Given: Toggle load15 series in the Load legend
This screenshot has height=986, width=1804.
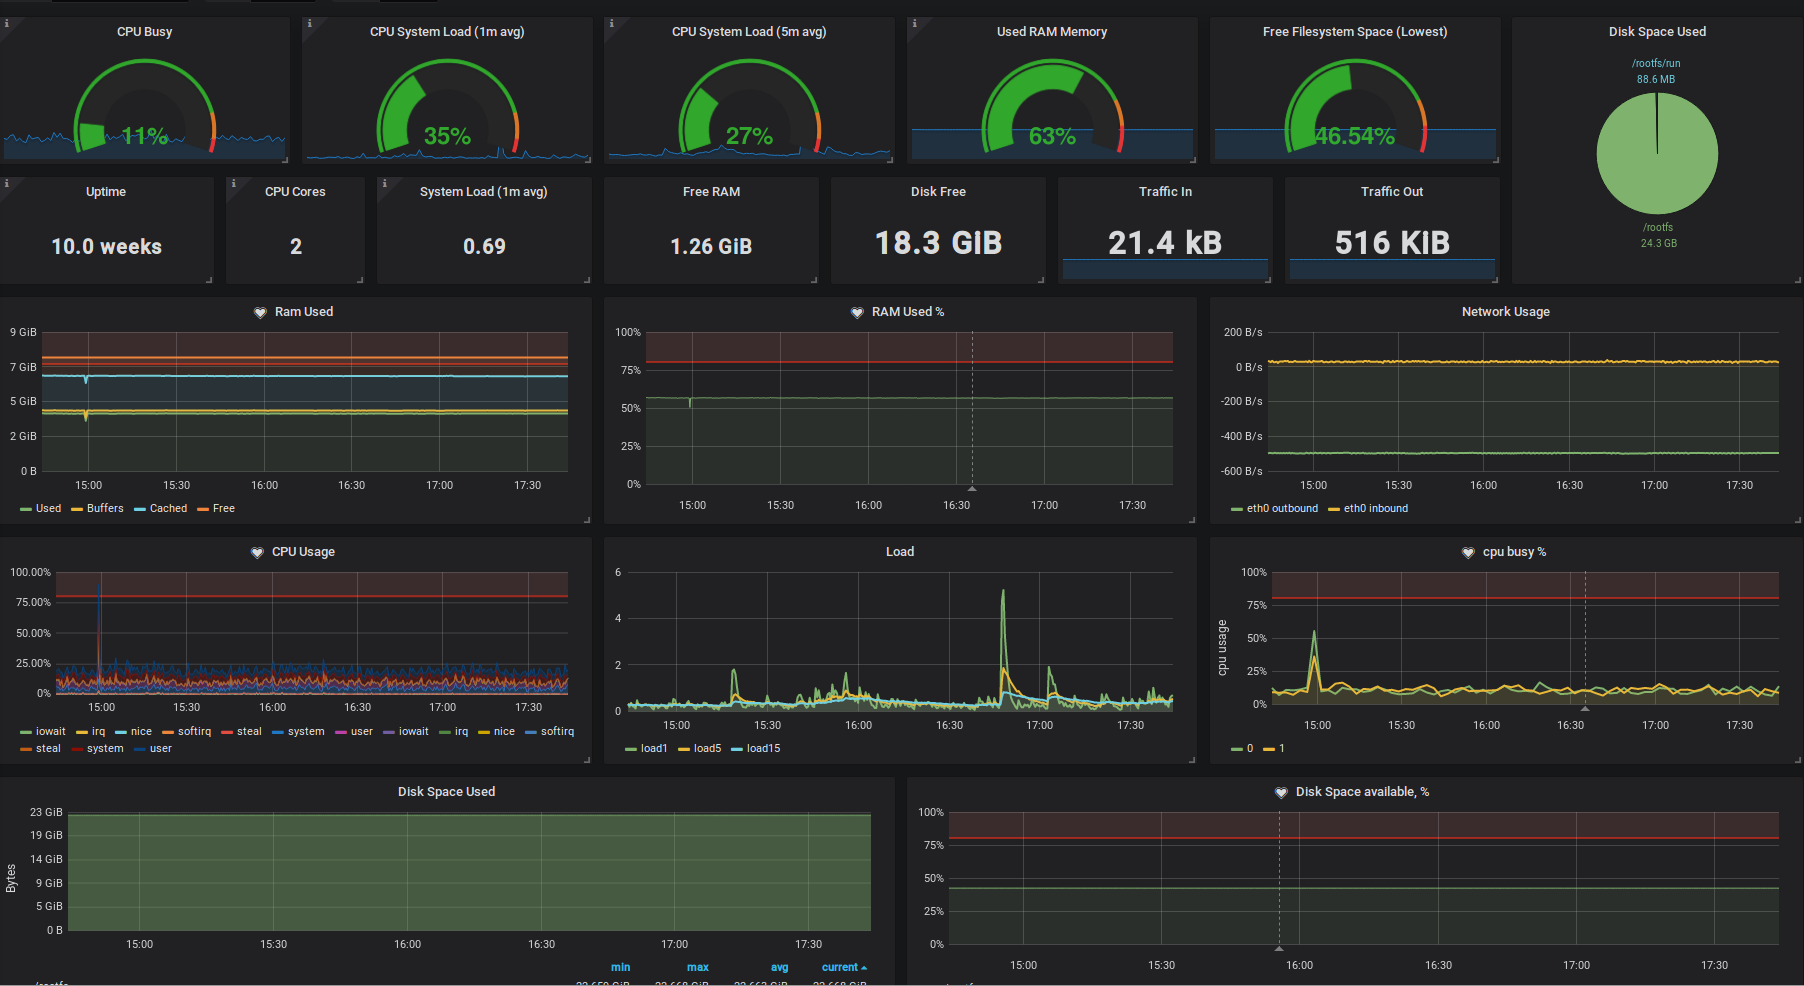Looking at the screenshot, I should click(763, 748).
